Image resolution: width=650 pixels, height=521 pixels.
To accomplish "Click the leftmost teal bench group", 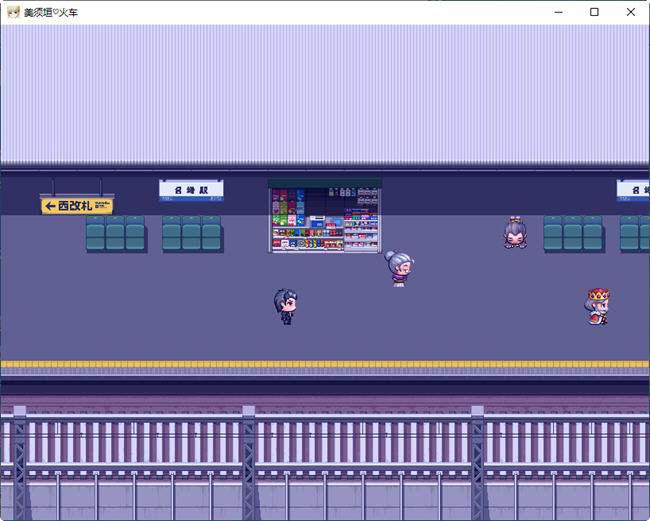I will (115, 233).
